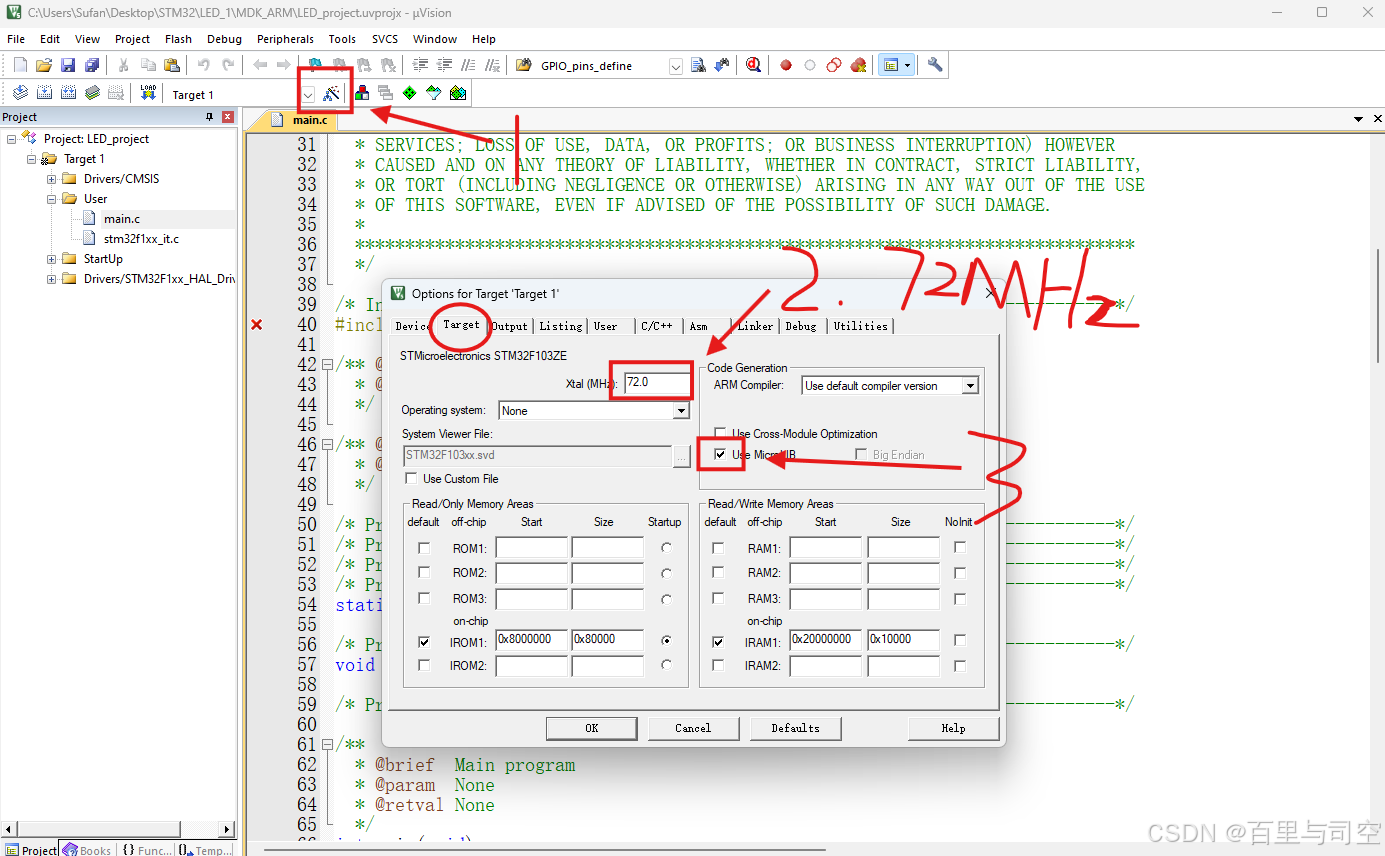
Task: Build the target files icon
Action: tap(44, 93)
